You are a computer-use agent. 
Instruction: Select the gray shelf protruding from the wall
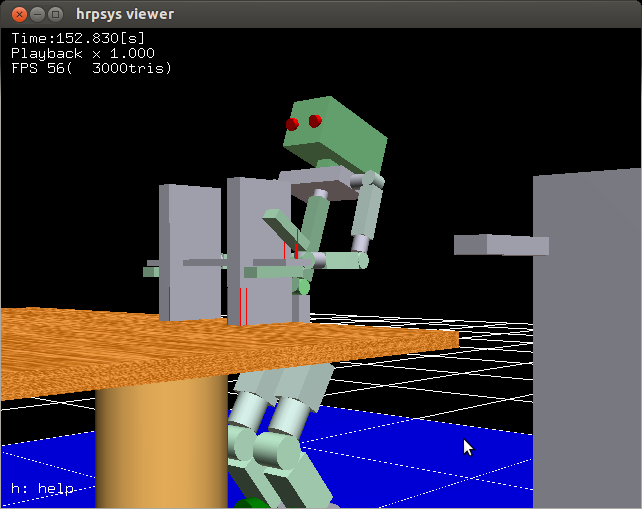coord(500,245)
